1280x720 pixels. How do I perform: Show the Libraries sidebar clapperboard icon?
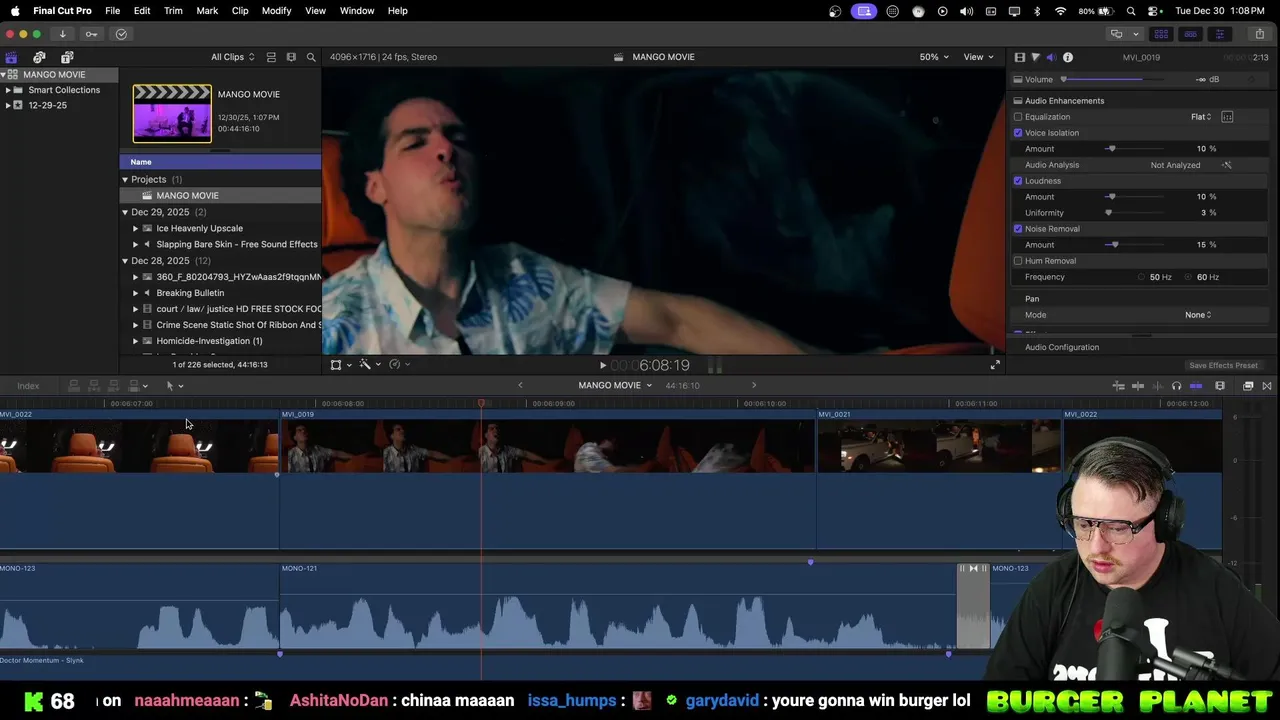[11, 57]
